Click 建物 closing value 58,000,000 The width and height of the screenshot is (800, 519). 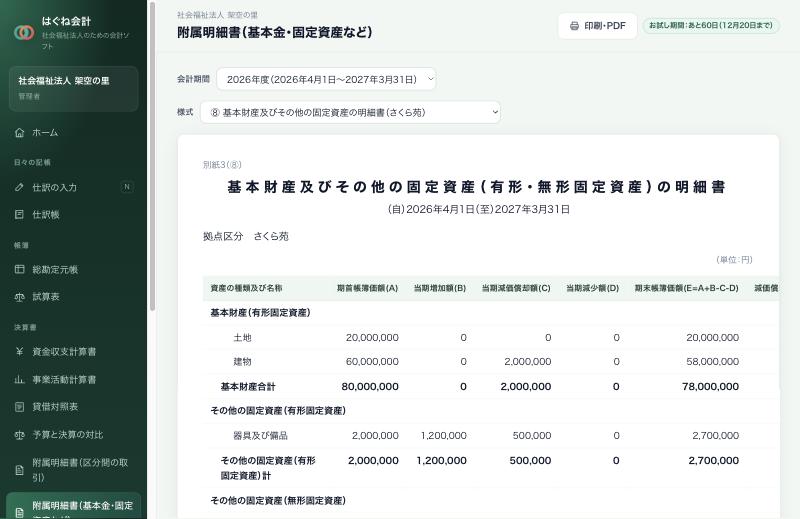712,361
